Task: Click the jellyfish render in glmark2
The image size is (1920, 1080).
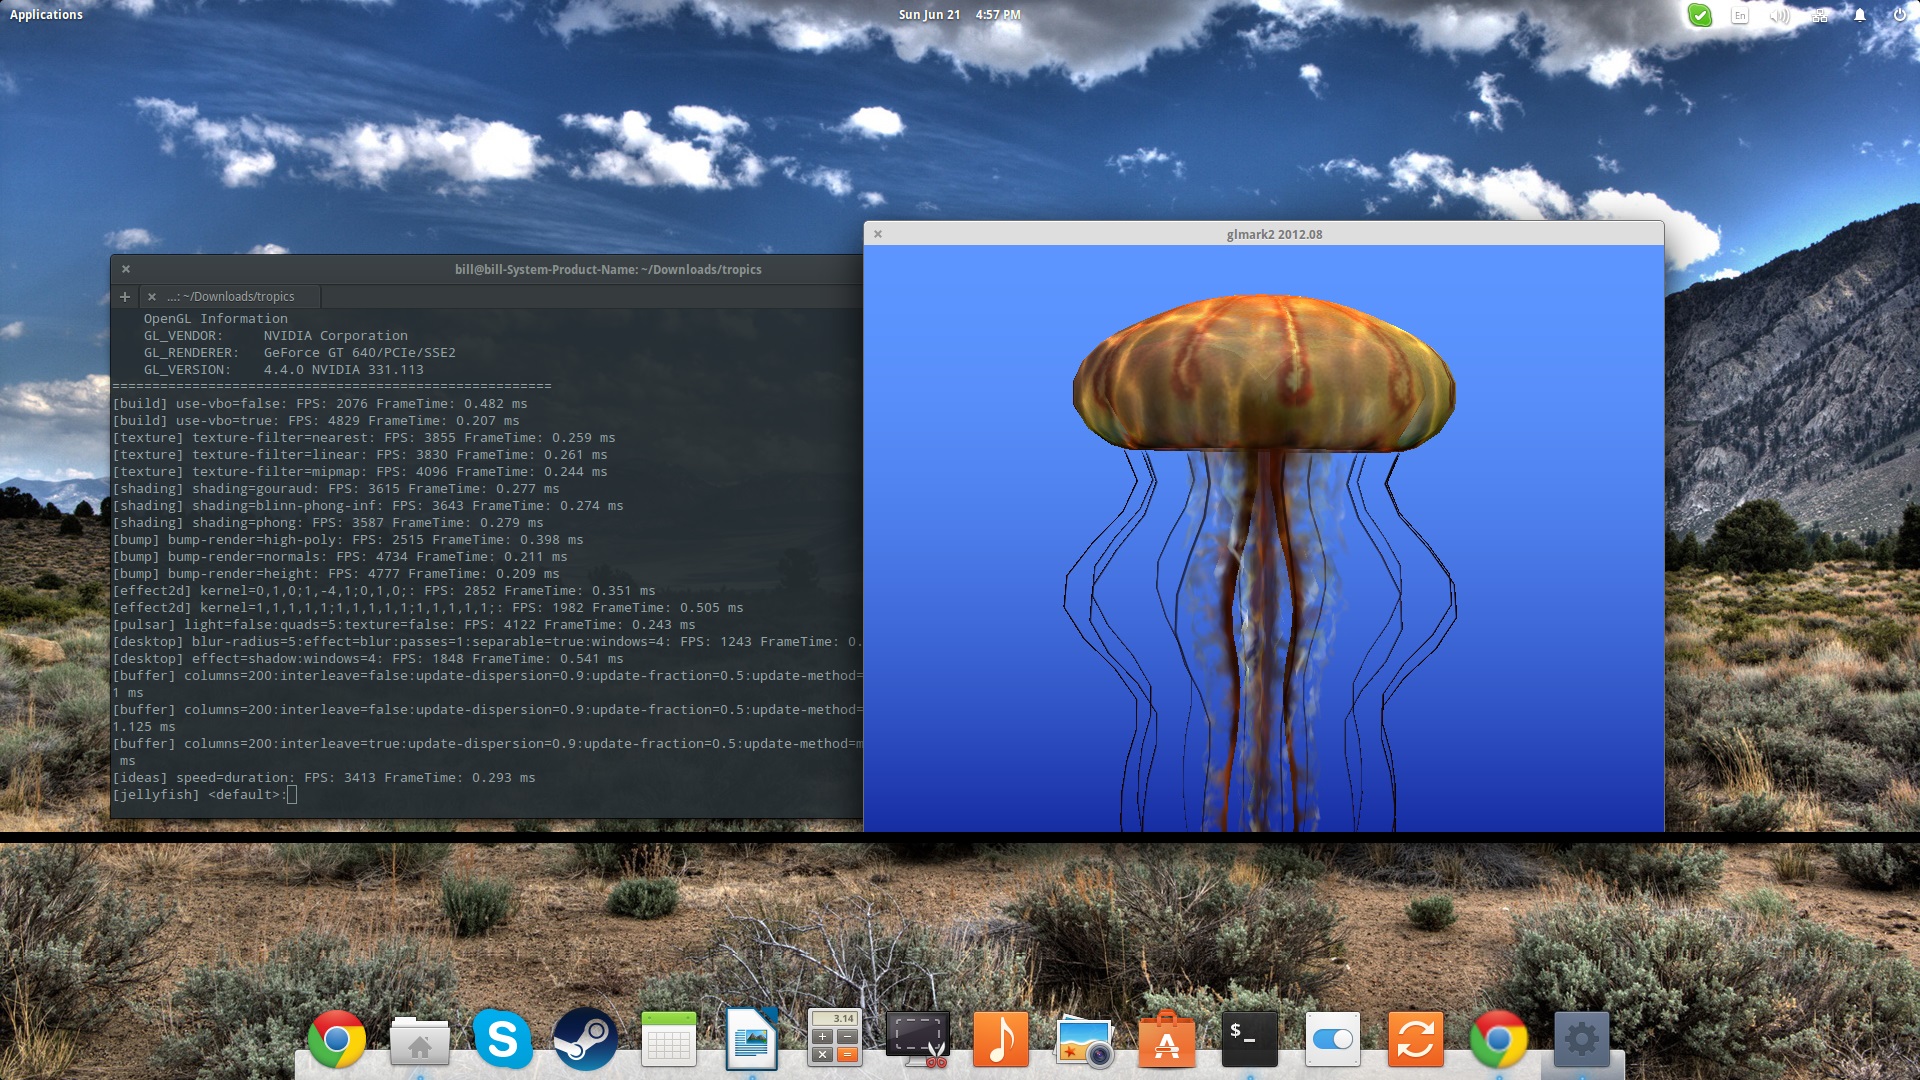Action: (x=1264, y=538)
